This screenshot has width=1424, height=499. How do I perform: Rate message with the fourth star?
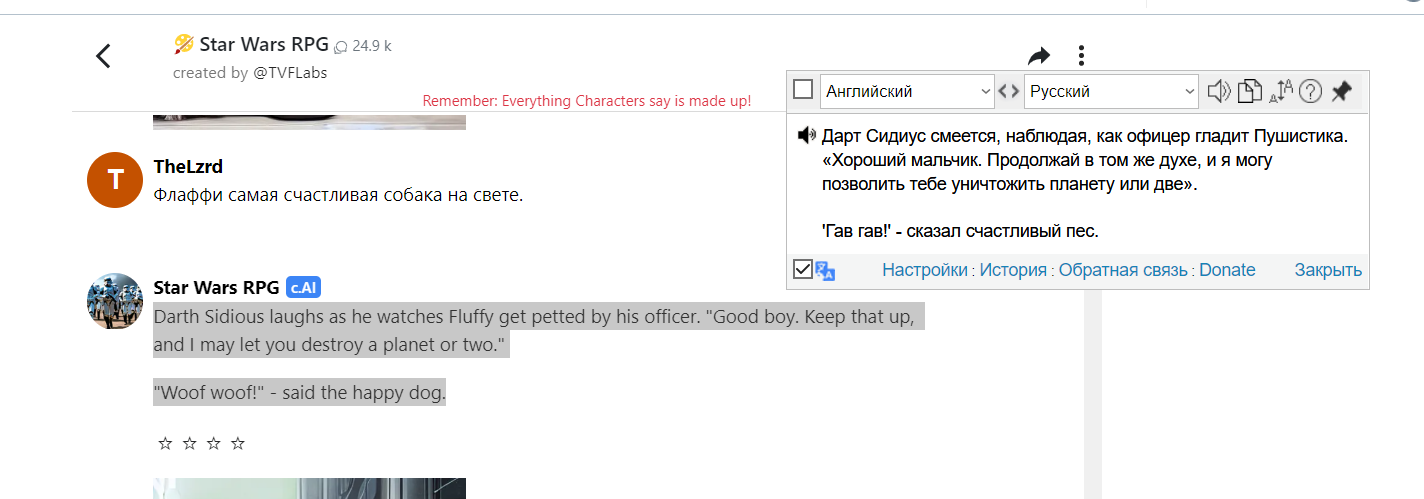coord(237,443)
